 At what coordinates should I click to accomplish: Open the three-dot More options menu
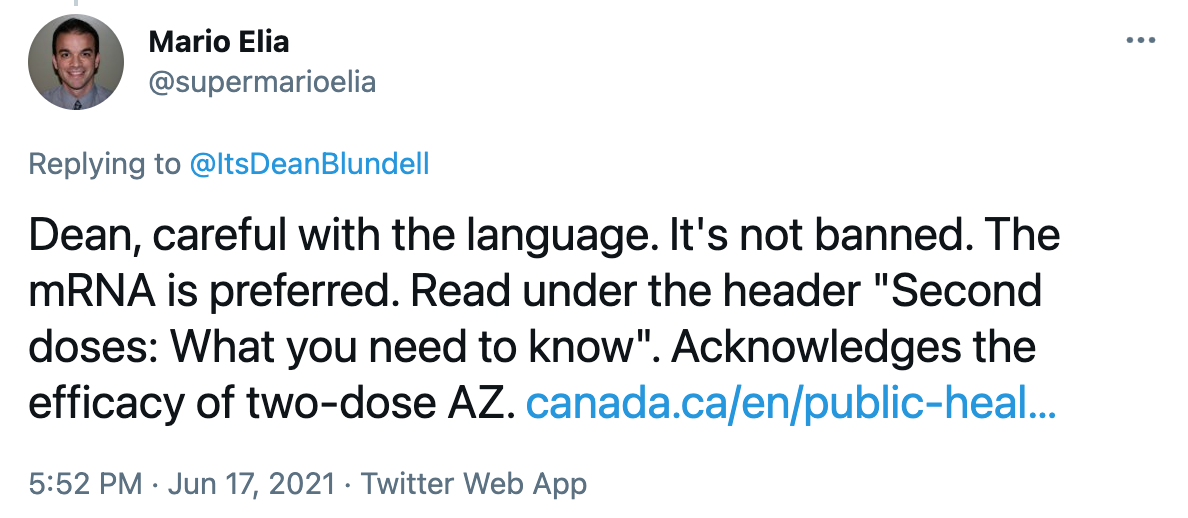[1140, 40]
